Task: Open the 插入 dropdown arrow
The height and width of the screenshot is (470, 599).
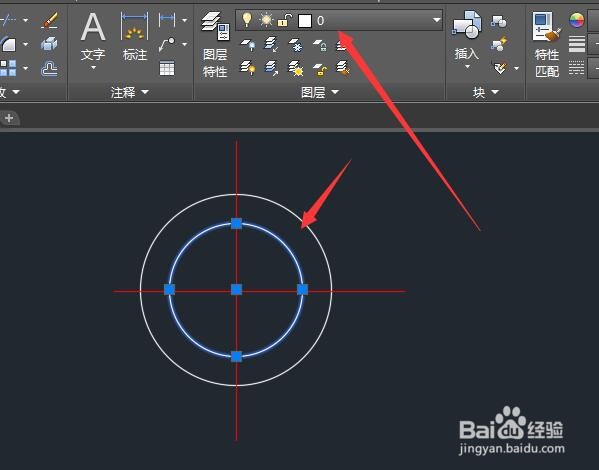Action: point(467,67)
